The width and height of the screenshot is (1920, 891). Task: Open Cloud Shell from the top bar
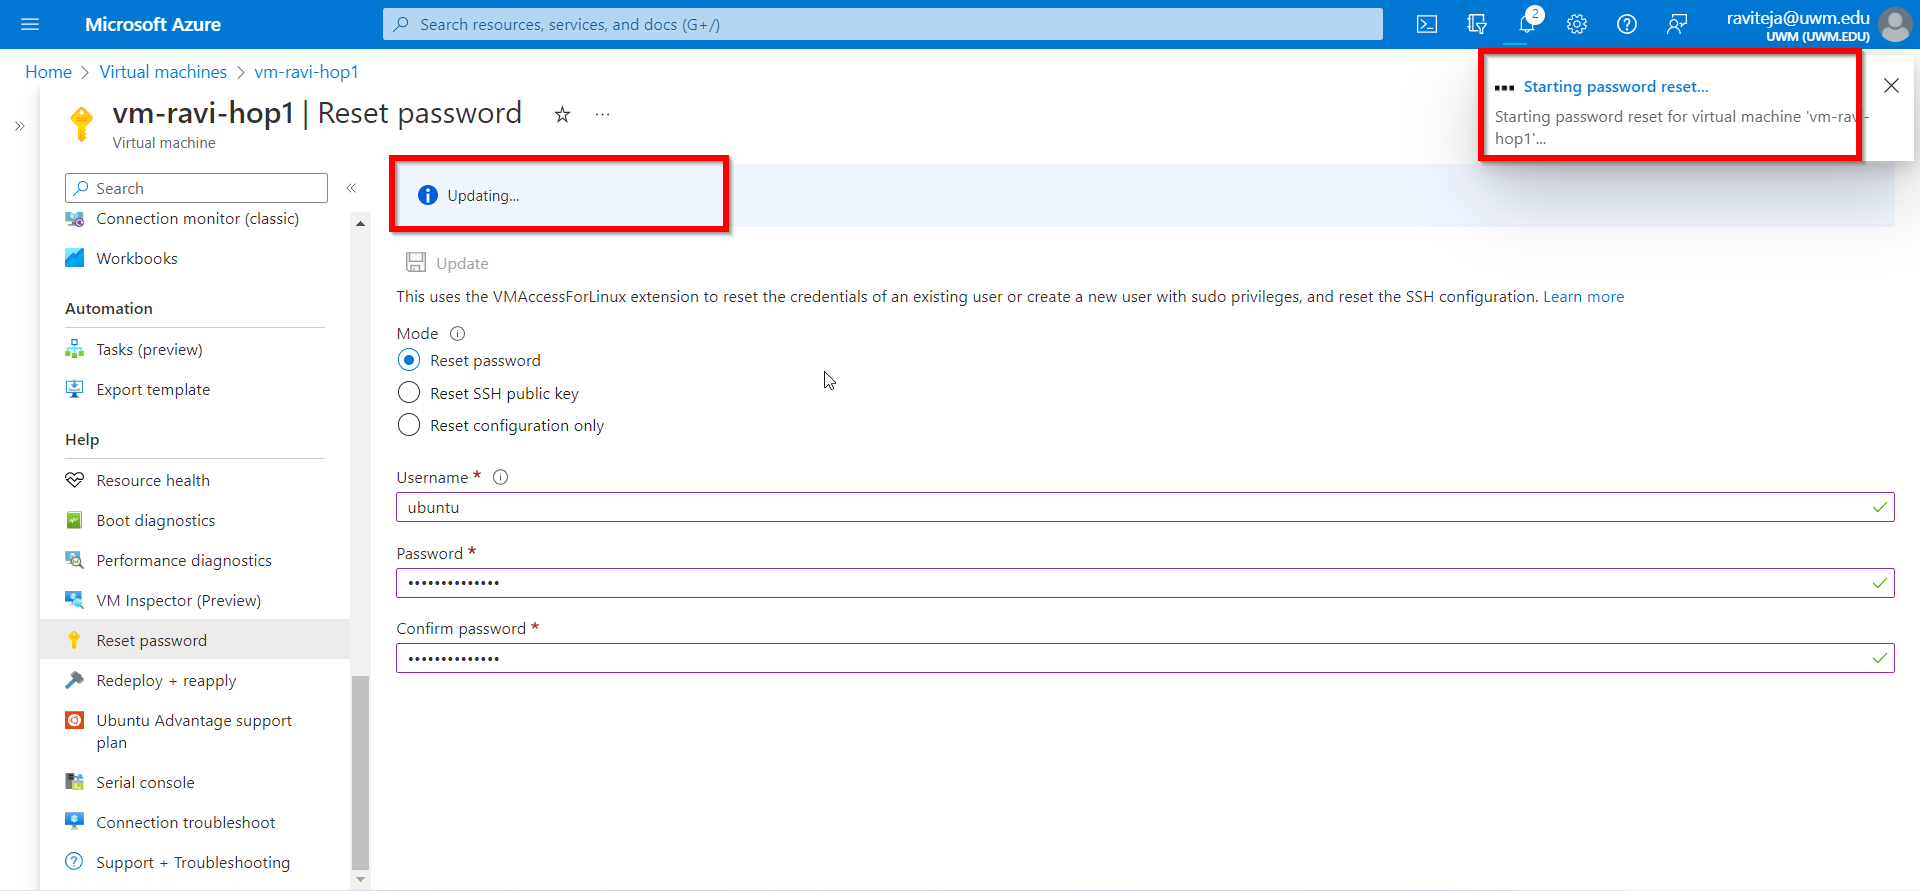pyautogui.click(x=1427, y=24)
